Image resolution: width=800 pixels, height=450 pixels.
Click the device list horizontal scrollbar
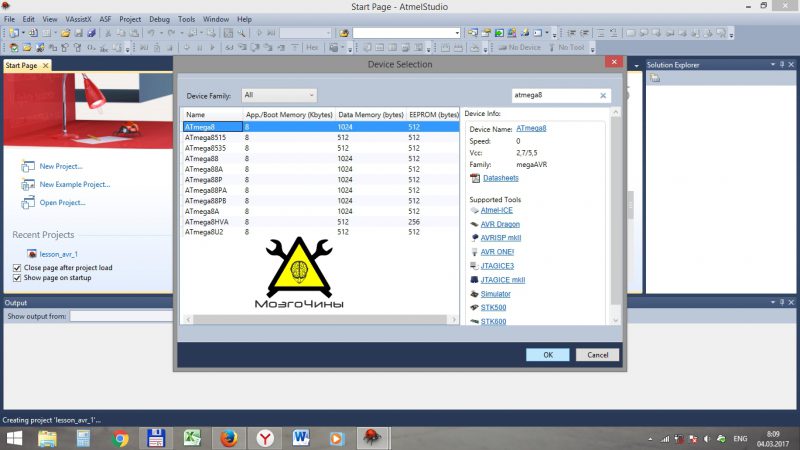(x=320, y=319)
